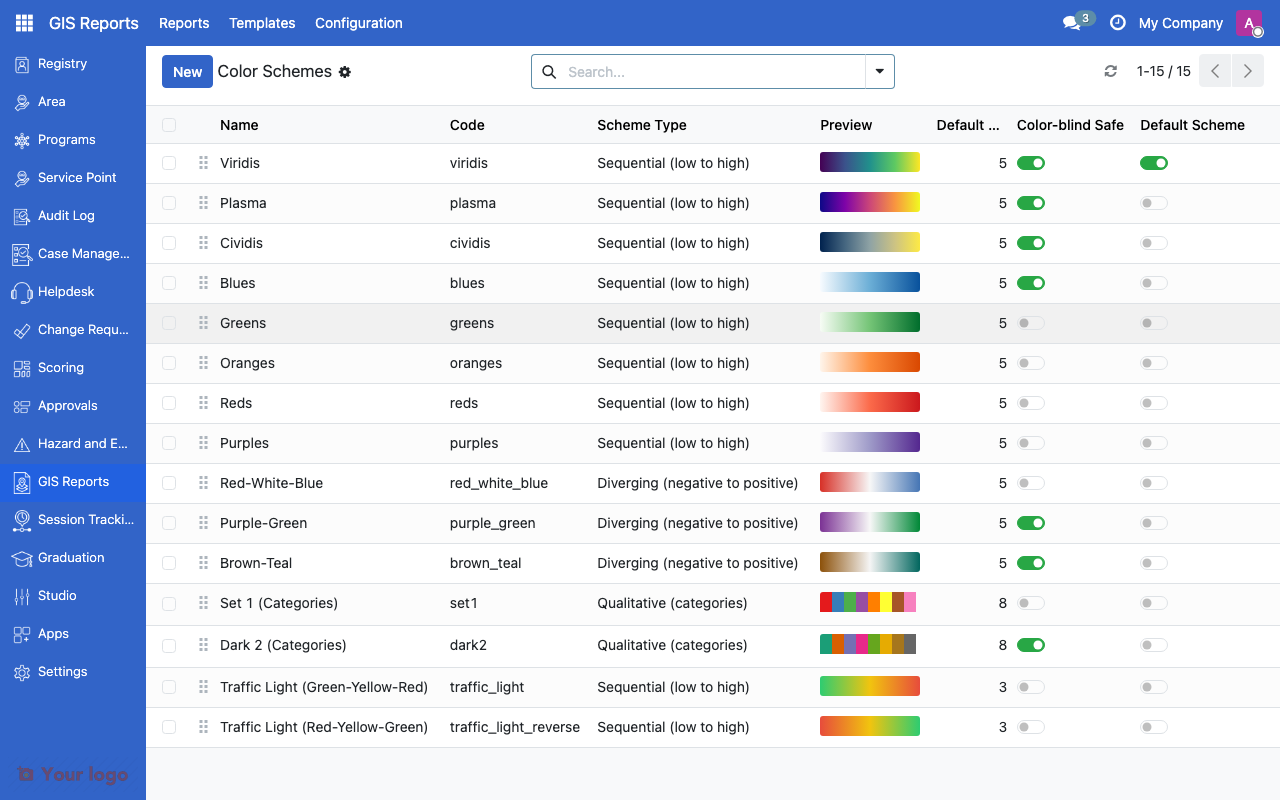Select GIS Reports in the sidebar
This screenshot has height=800, width=1280.
pyautogui.click(x=73, y=482)
